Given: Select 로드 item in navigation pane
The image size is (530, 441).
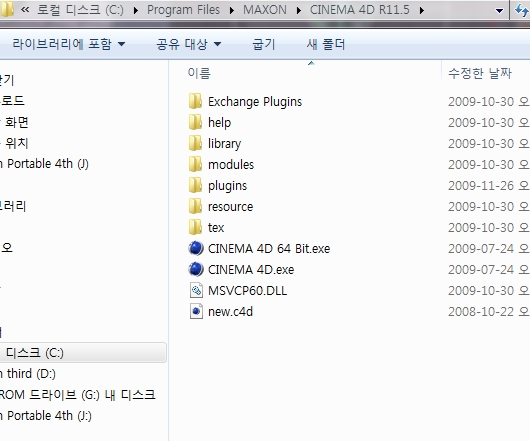Looking at the screenshot, I should coord(12,100).
